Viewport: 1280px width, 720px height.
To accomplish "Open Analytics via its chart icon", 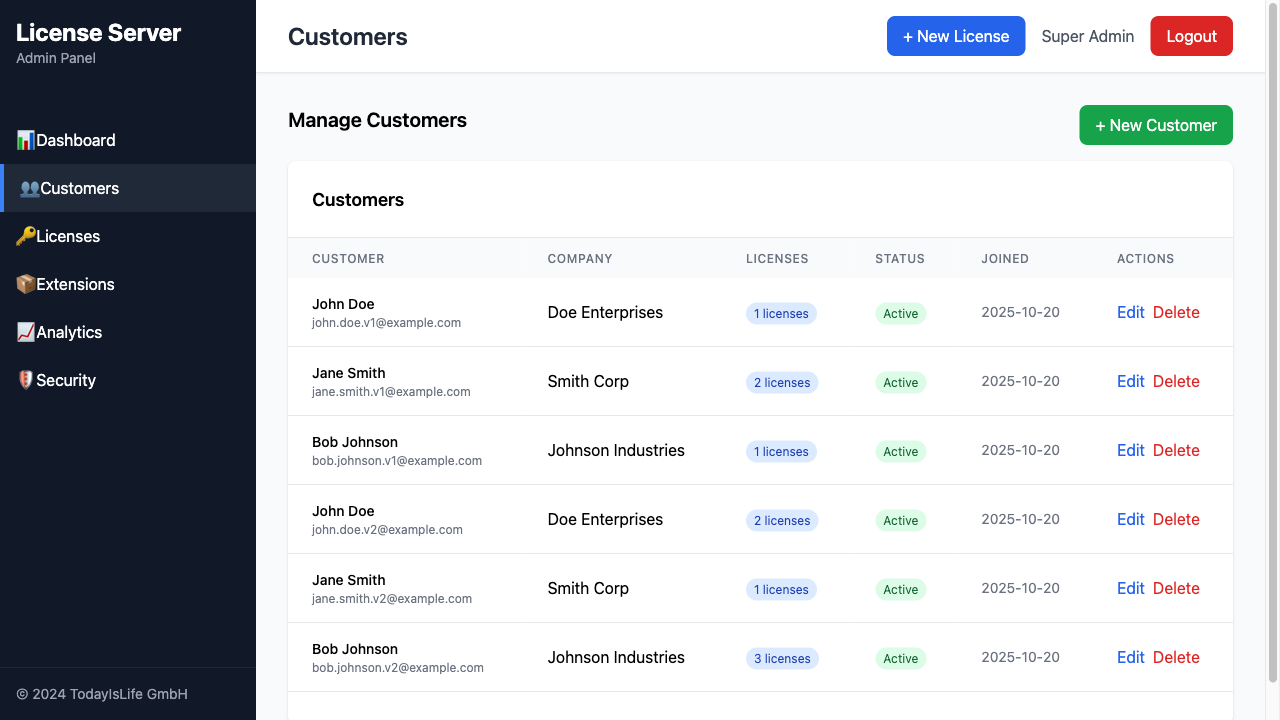I will (24, 332).
